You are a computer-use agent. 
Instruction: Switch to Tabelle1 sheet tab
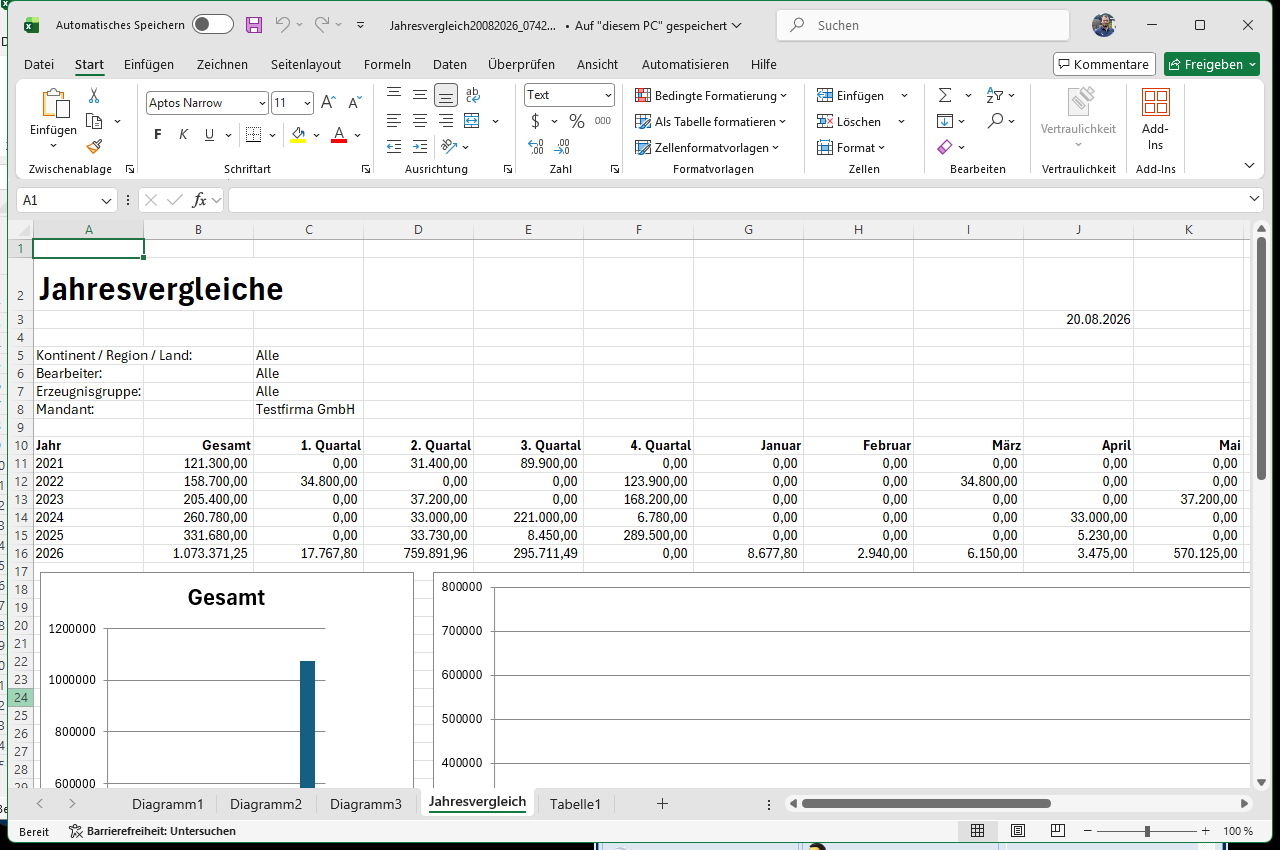(576, 804)
